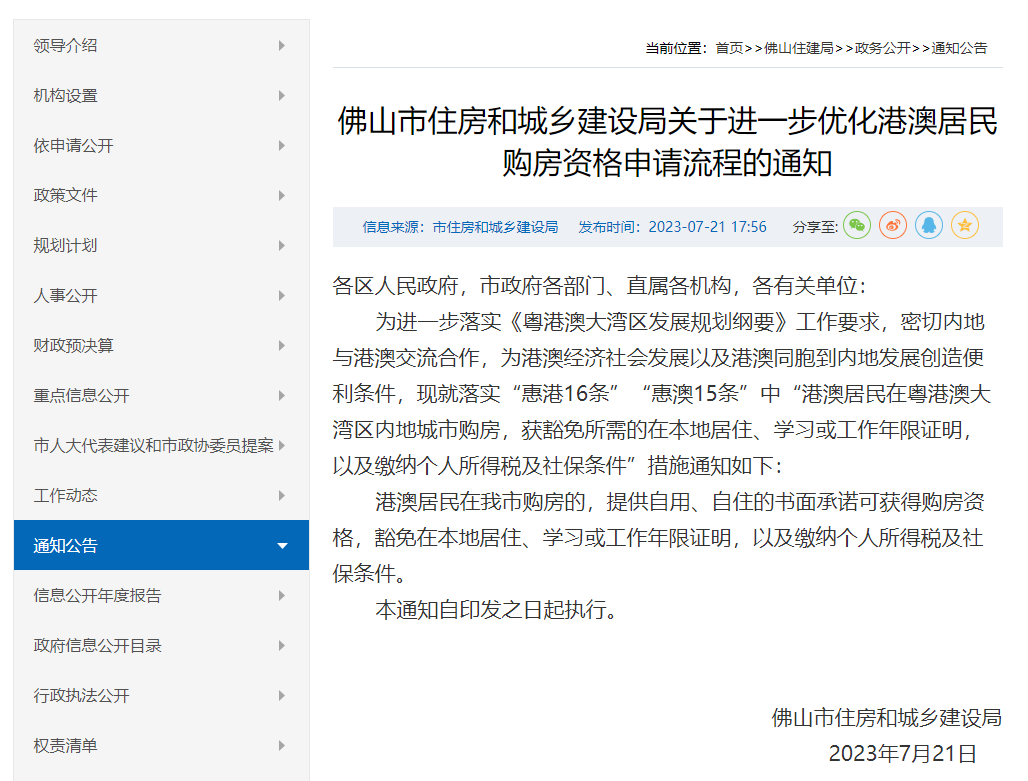
Task: Click the arrow beside 财政预决算
Action: [x=282, y=346]
